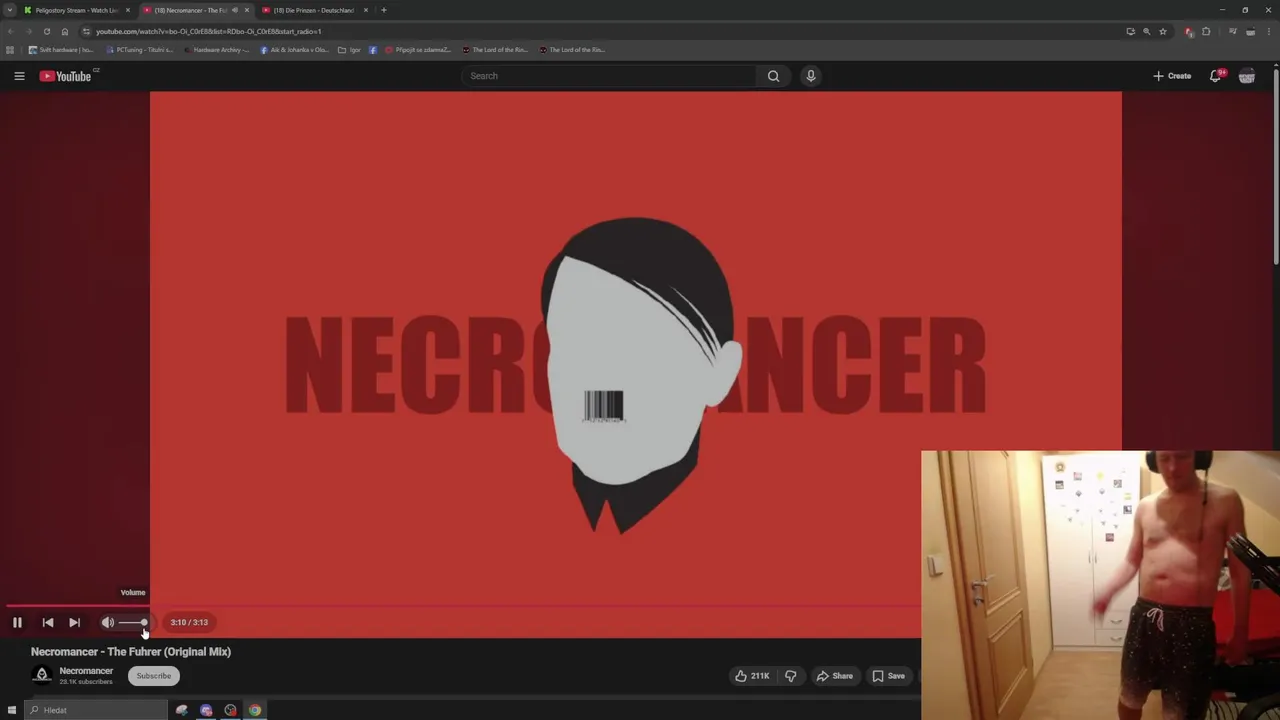
Task: Click the 3:10 / 3:13 time display
Action: [189, 622]
